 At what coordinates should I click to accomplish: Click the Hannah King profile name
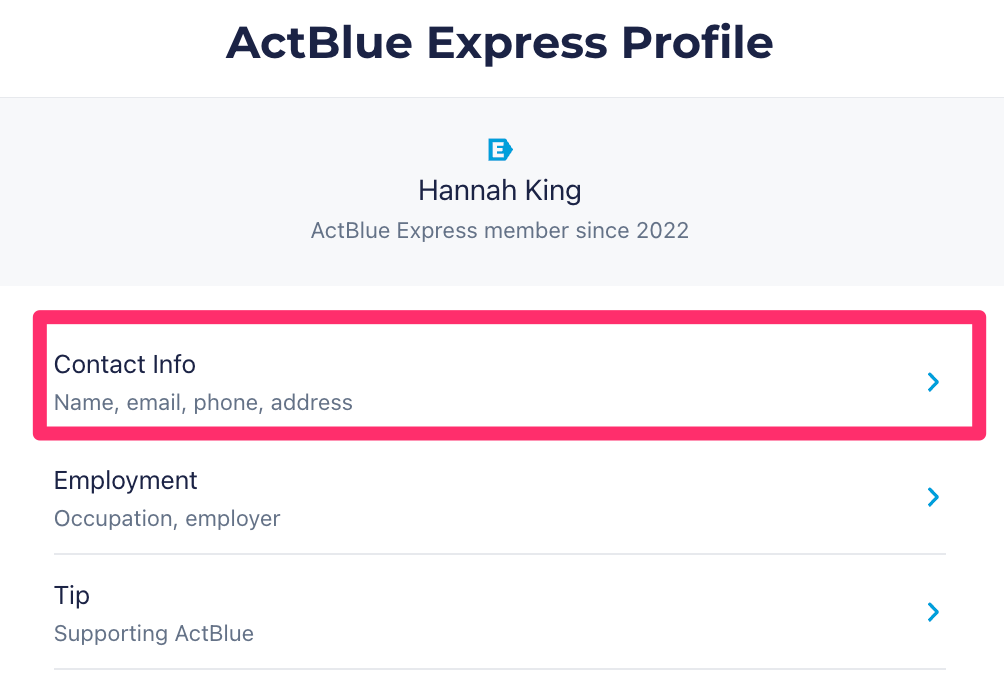click(x=500, y=190)
